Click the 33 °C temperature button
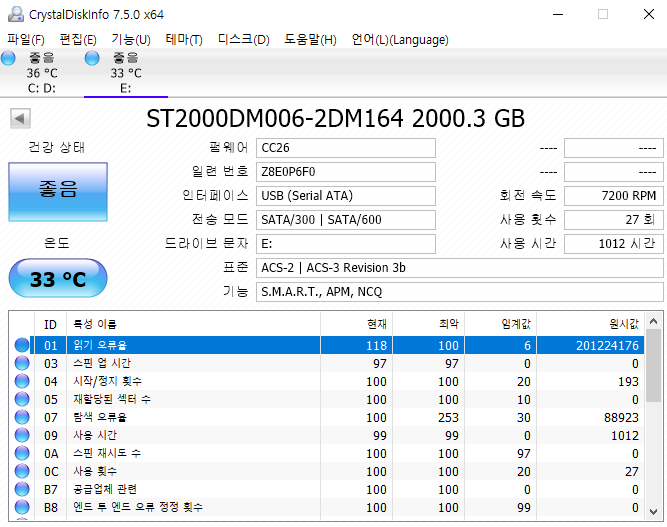The image size is (667, 527). (x=58, y=279)
